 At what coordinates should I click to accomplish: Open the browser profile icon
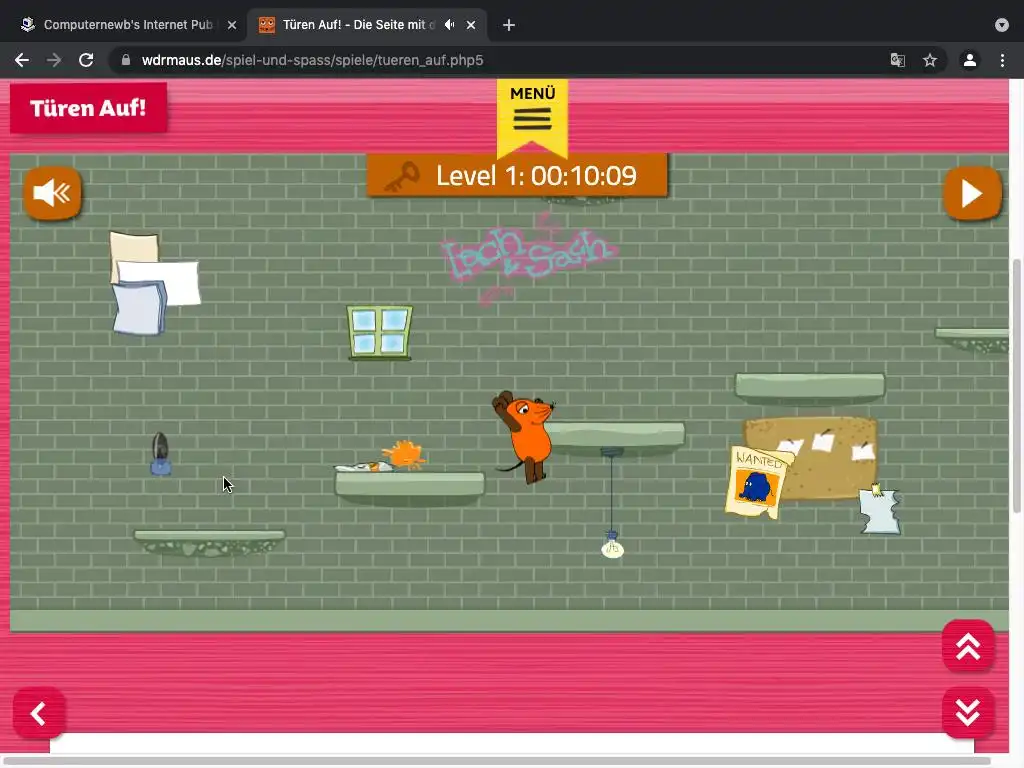(970, 60)
